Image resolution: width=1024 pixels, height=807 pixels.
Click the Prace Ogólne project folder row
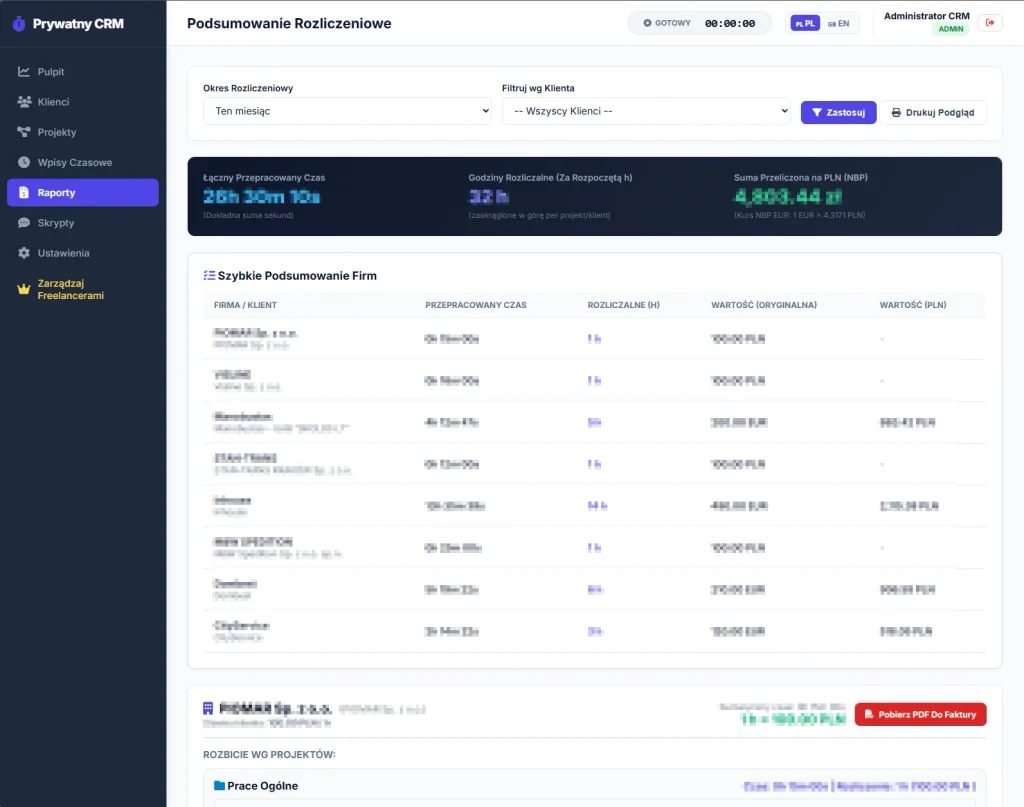(594, 785)
